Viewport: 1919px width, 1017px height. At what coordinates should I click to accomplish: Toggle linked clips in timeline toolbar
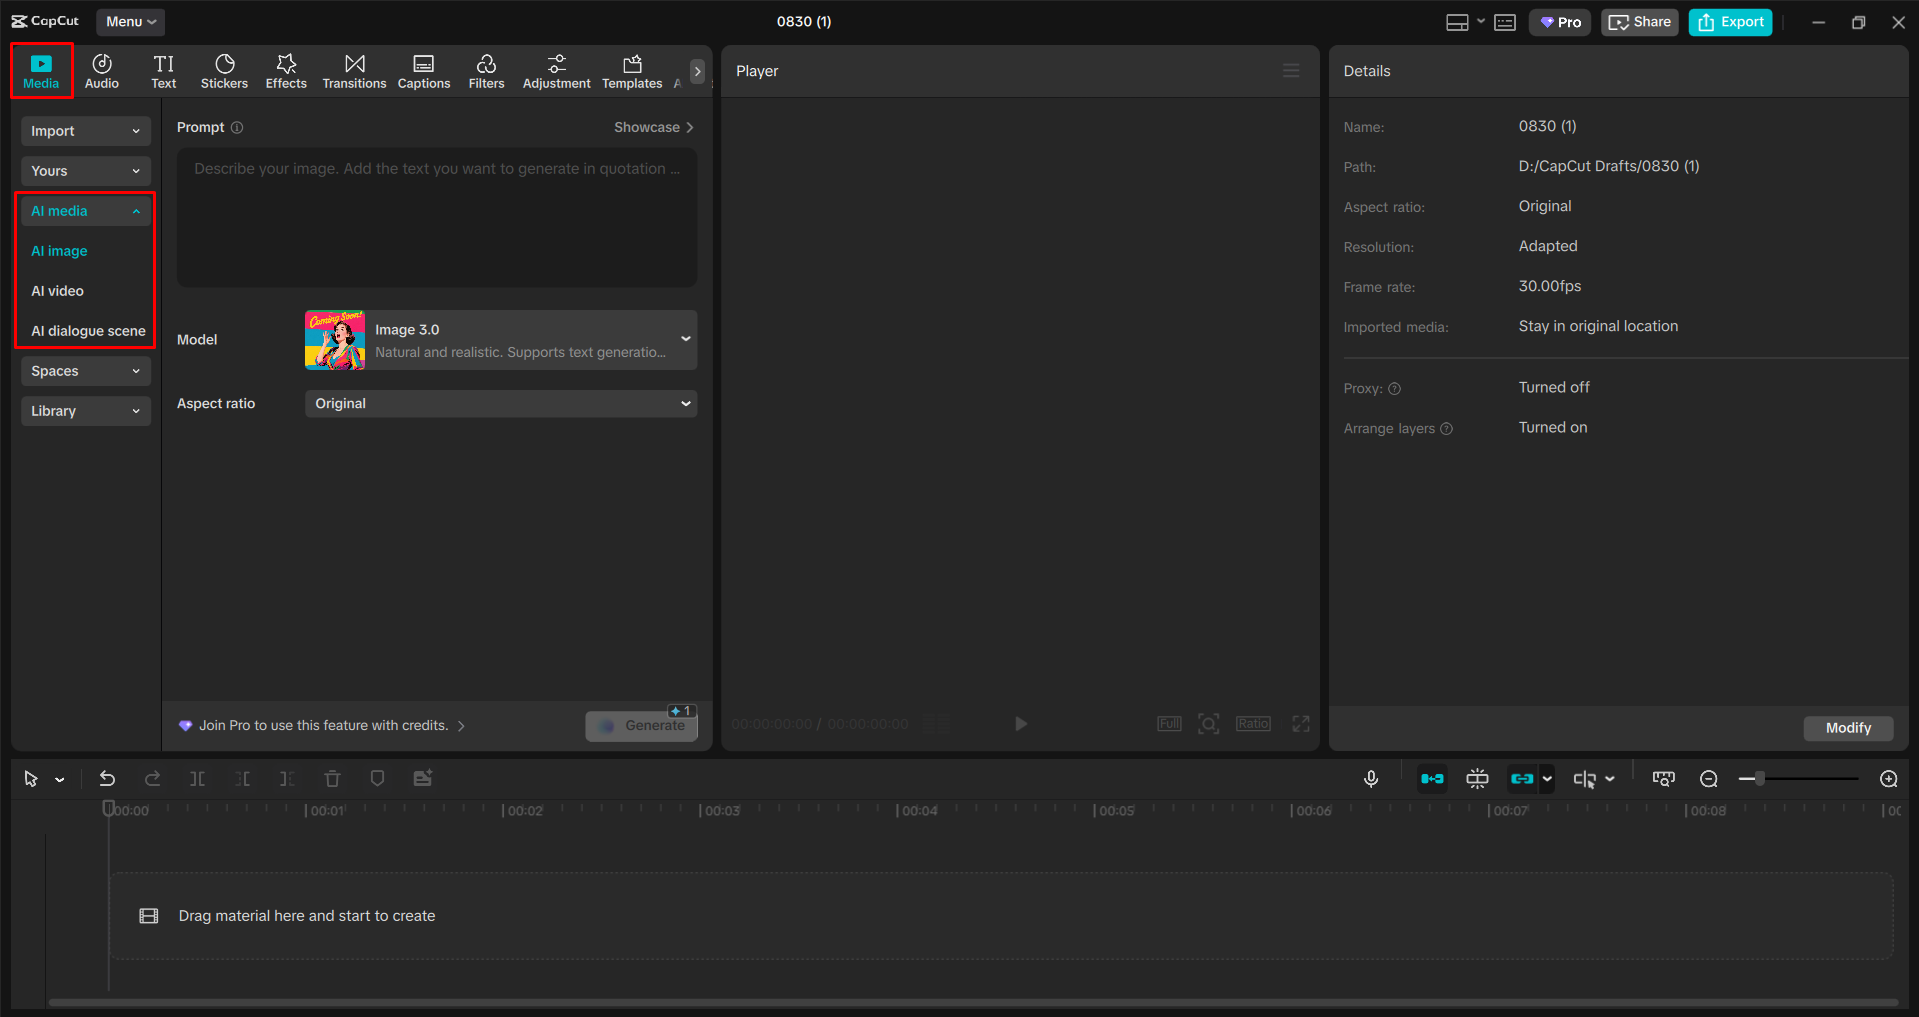(1523, 778)
